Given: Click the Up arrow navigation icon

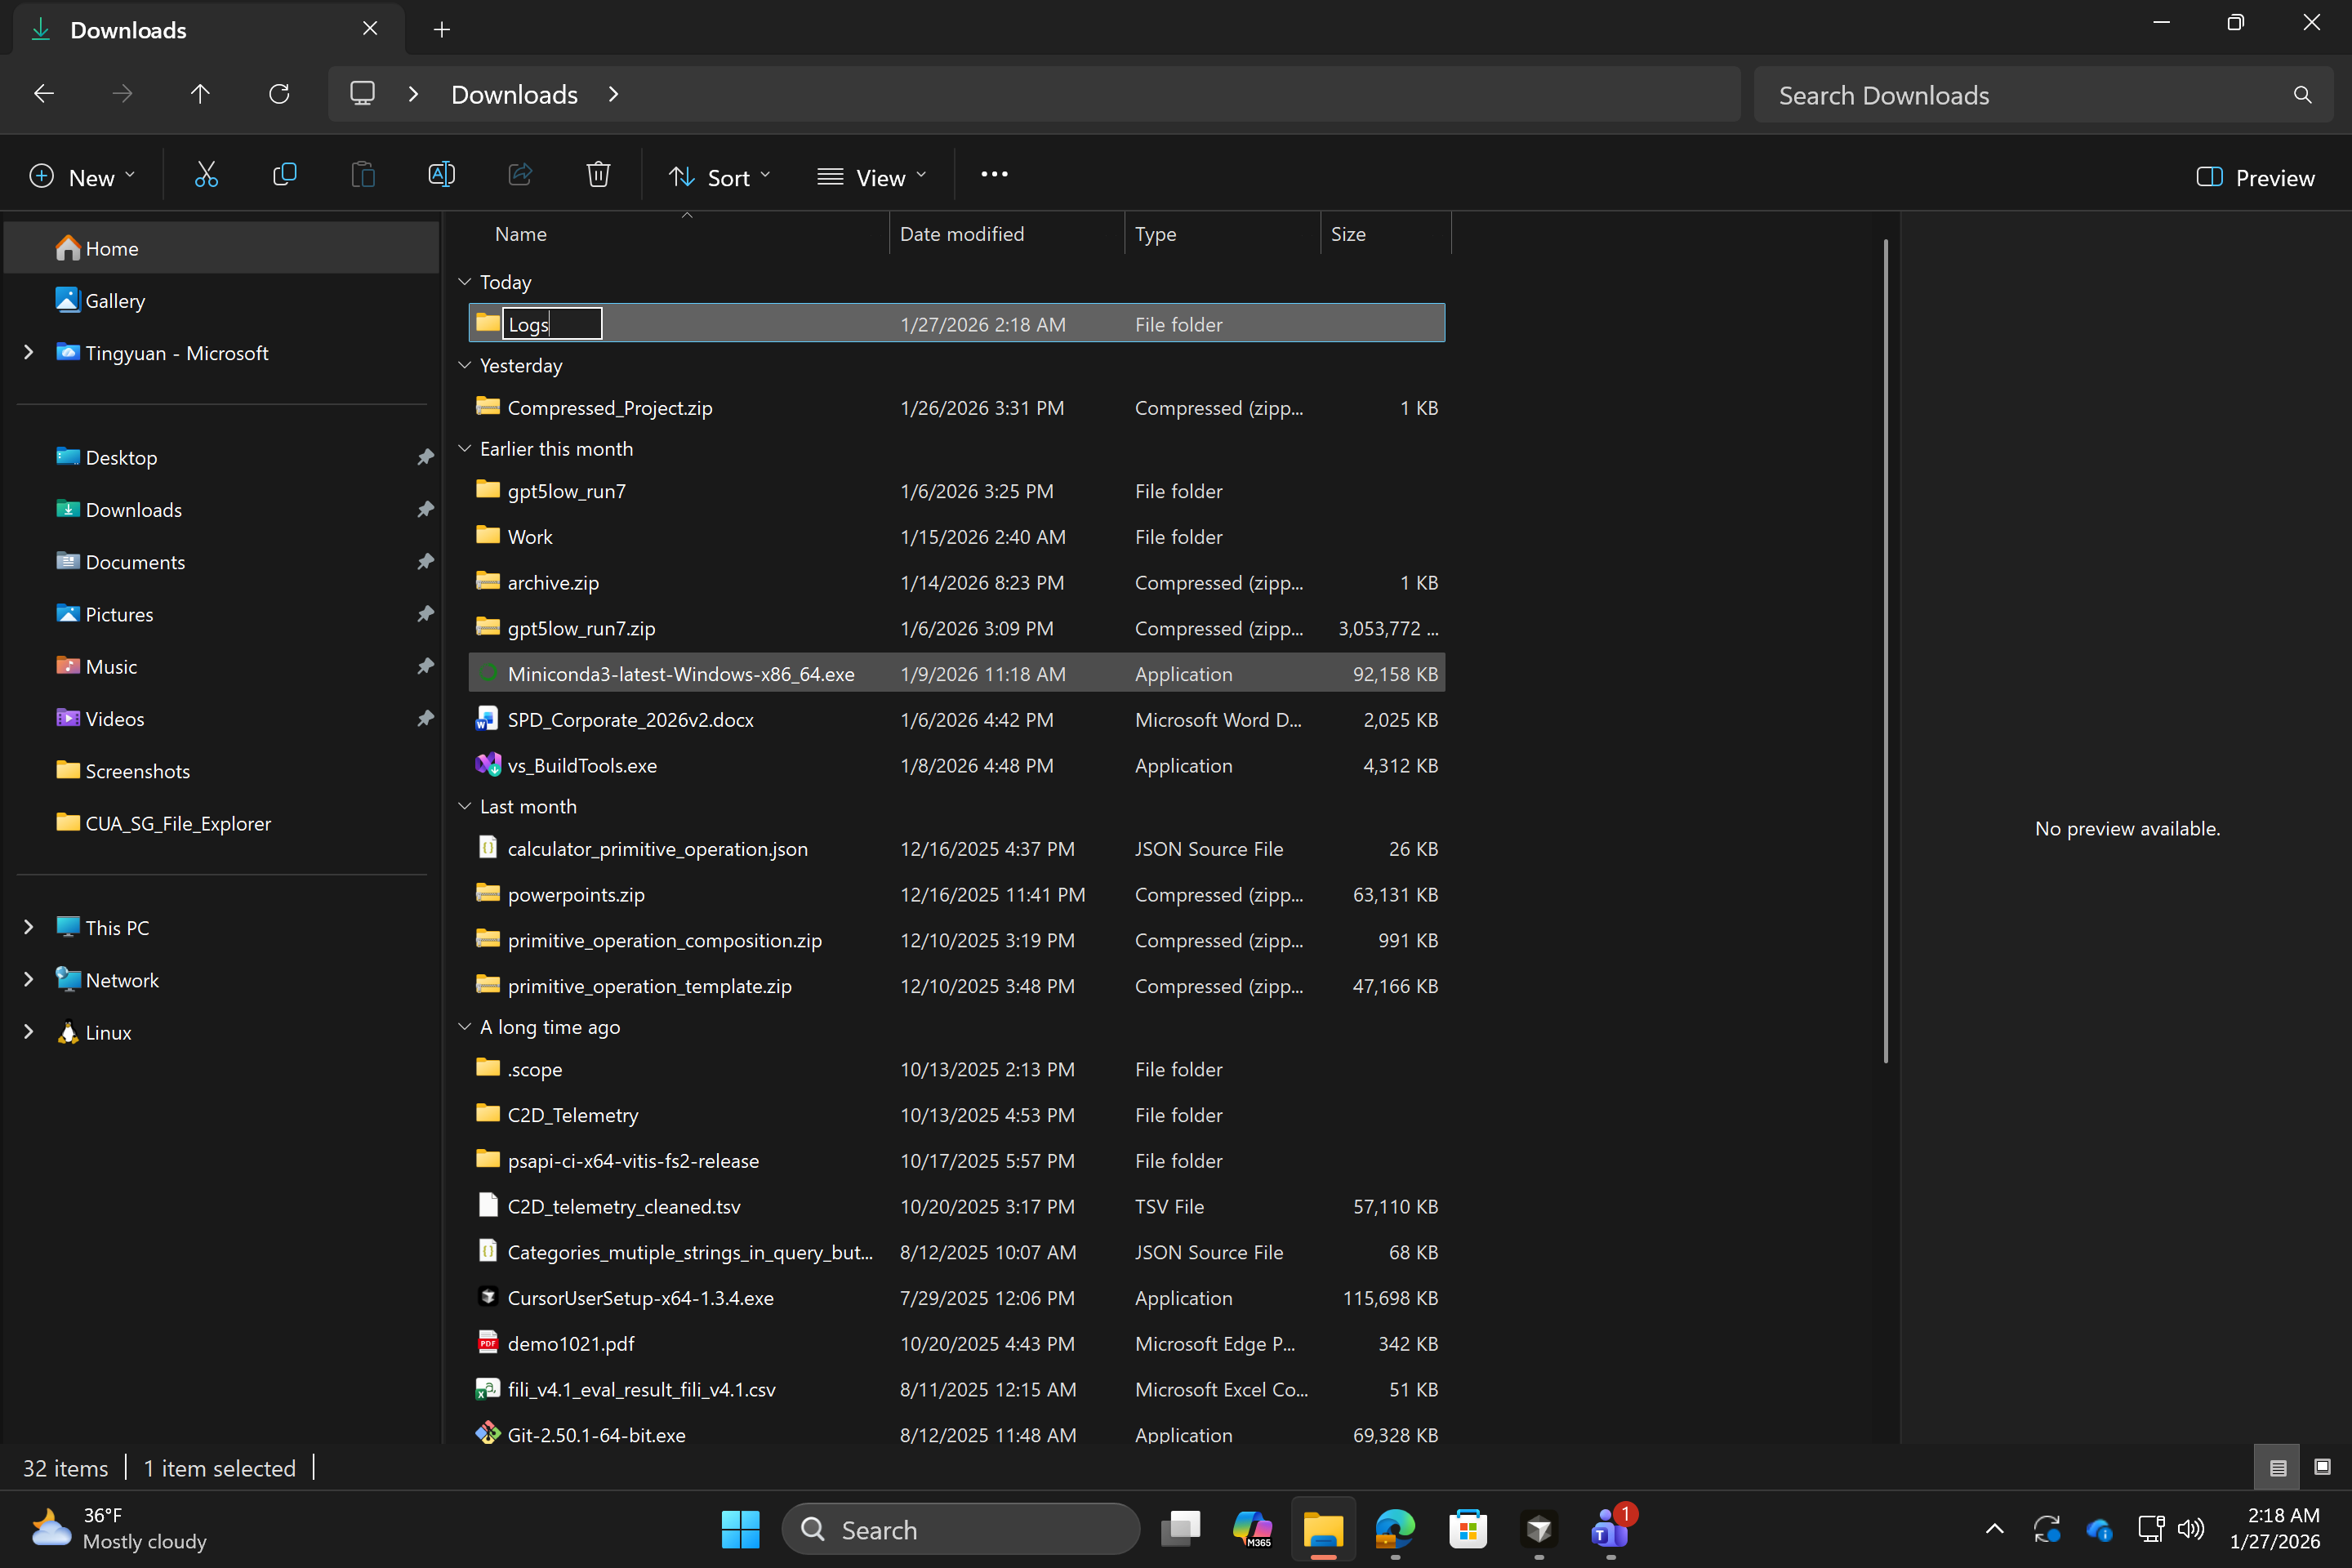Looking at the screenshot, I should (200, 94).
